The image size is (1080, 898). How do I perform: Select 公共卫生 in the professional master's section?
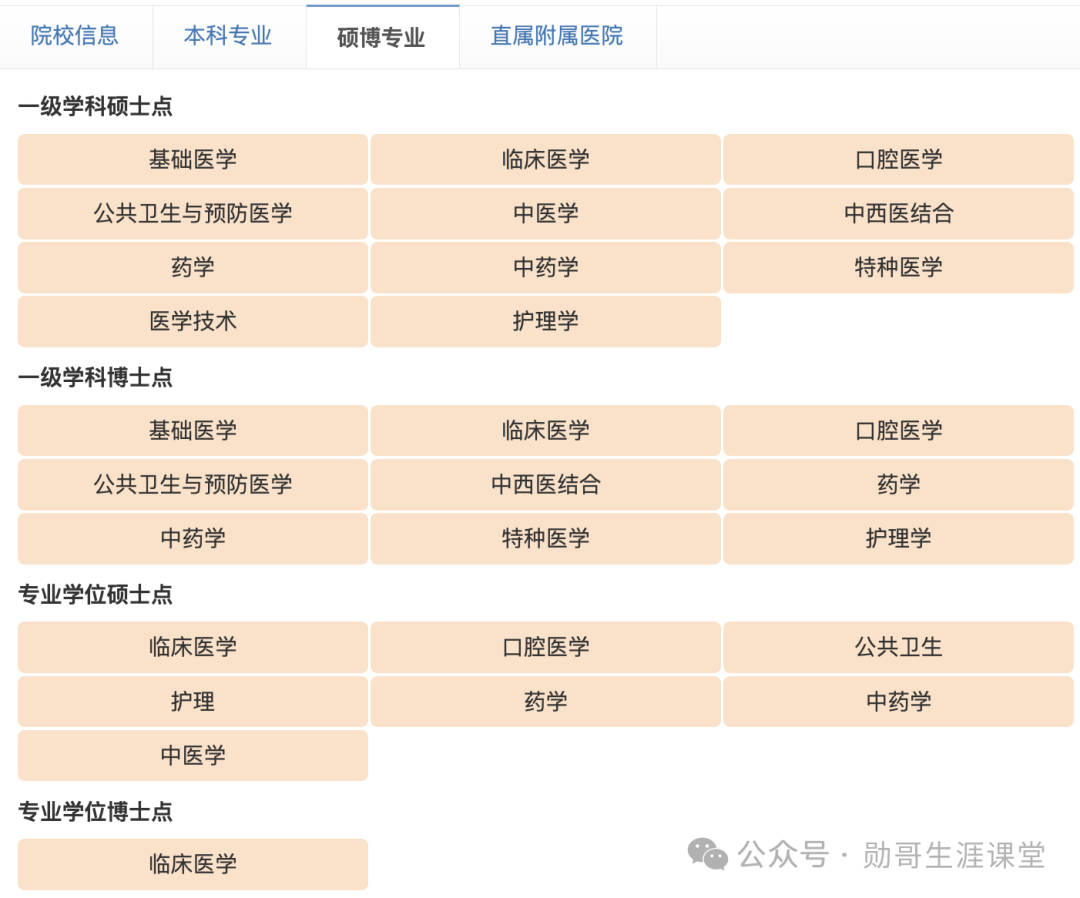pyautogui.click(x=898, y=647)
